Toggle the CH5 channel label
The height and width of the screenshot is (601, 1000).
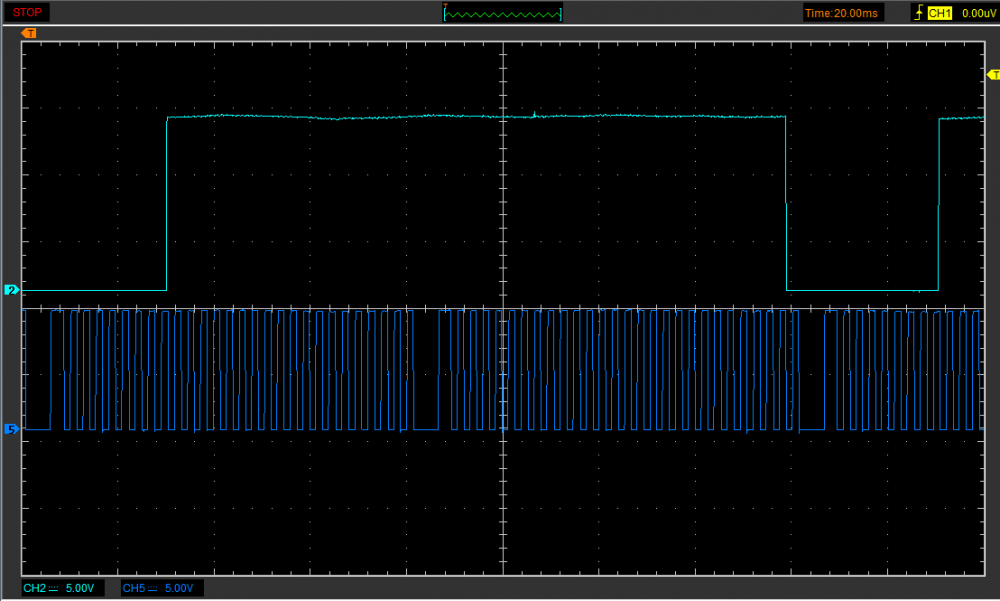click(135, 588)
